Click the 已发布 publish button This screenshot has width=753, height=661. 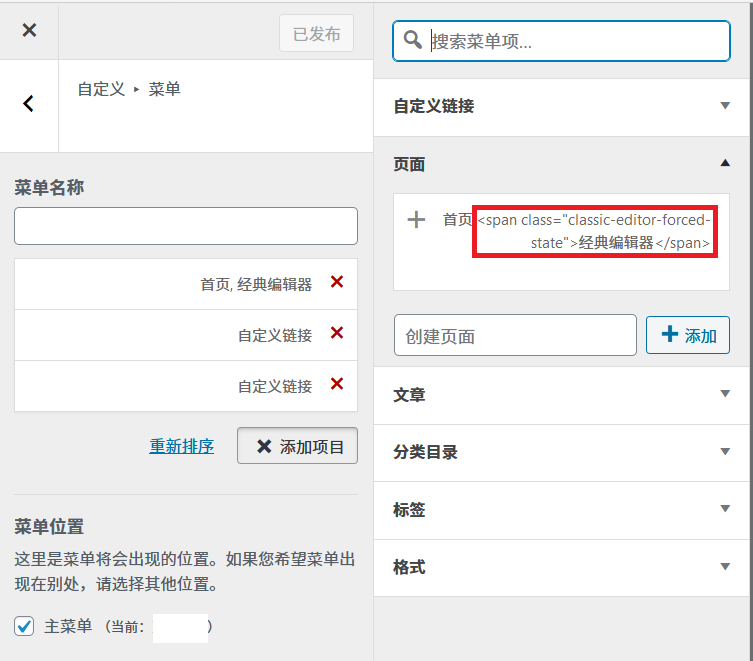(x=316, y=34)
